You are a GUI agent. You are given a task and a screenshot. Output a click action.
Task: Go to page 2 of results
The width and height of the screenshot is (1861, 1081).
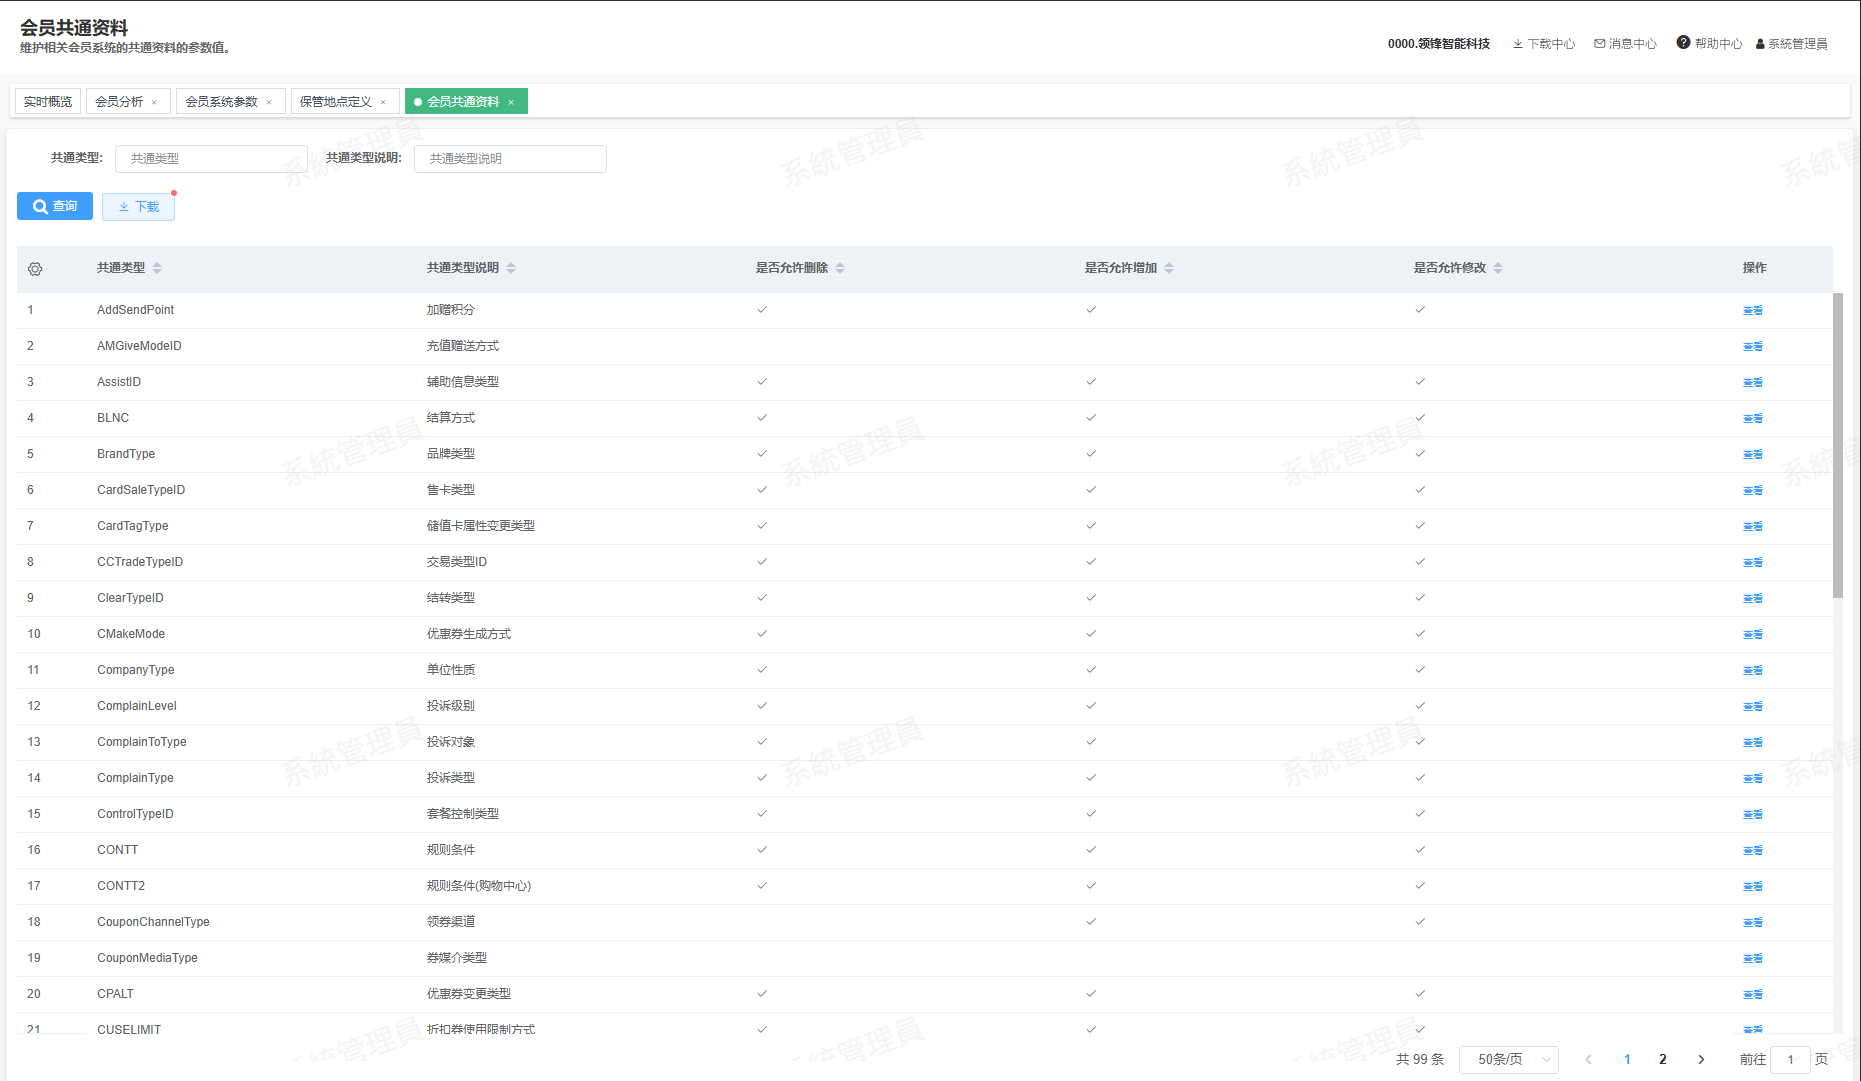tap(1663, 1059)
